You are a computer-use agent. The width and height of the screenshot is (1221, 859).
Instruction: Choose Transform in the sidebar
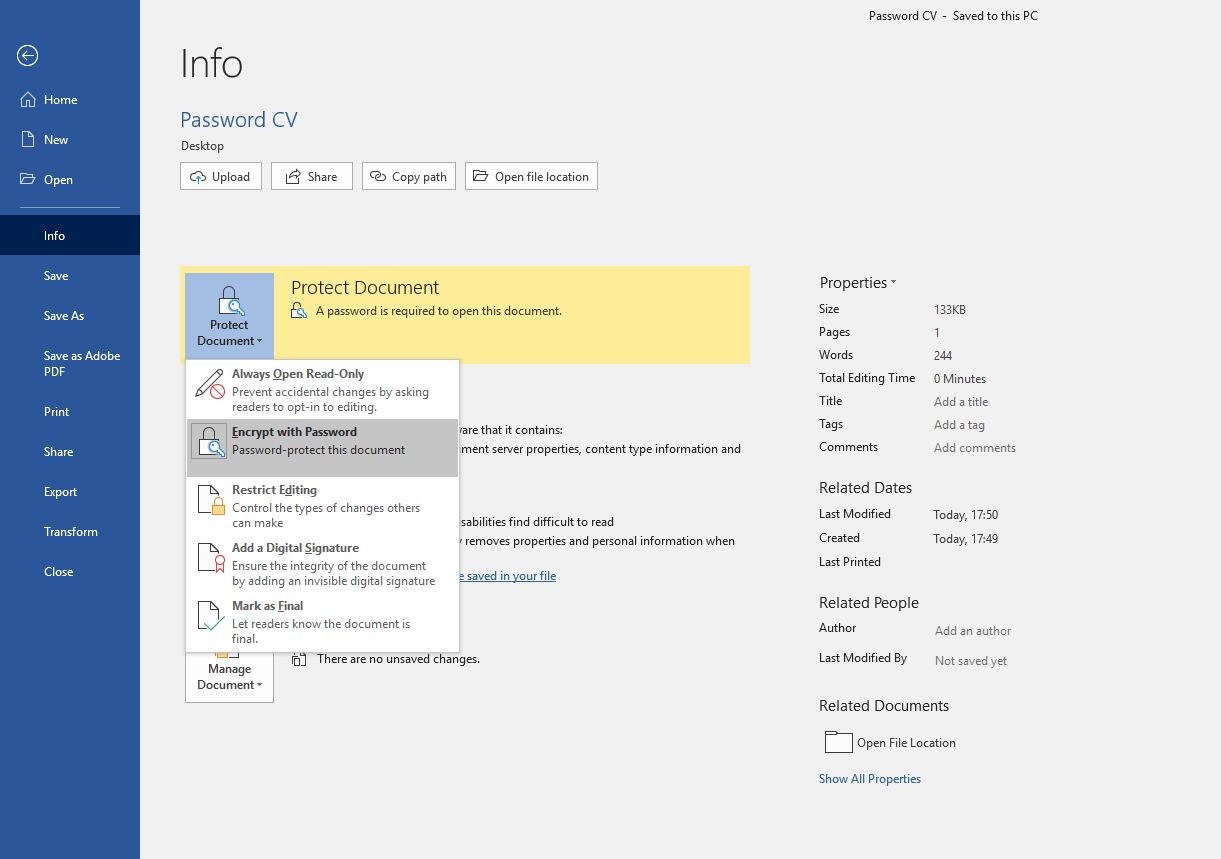click(x=70, y=532)
